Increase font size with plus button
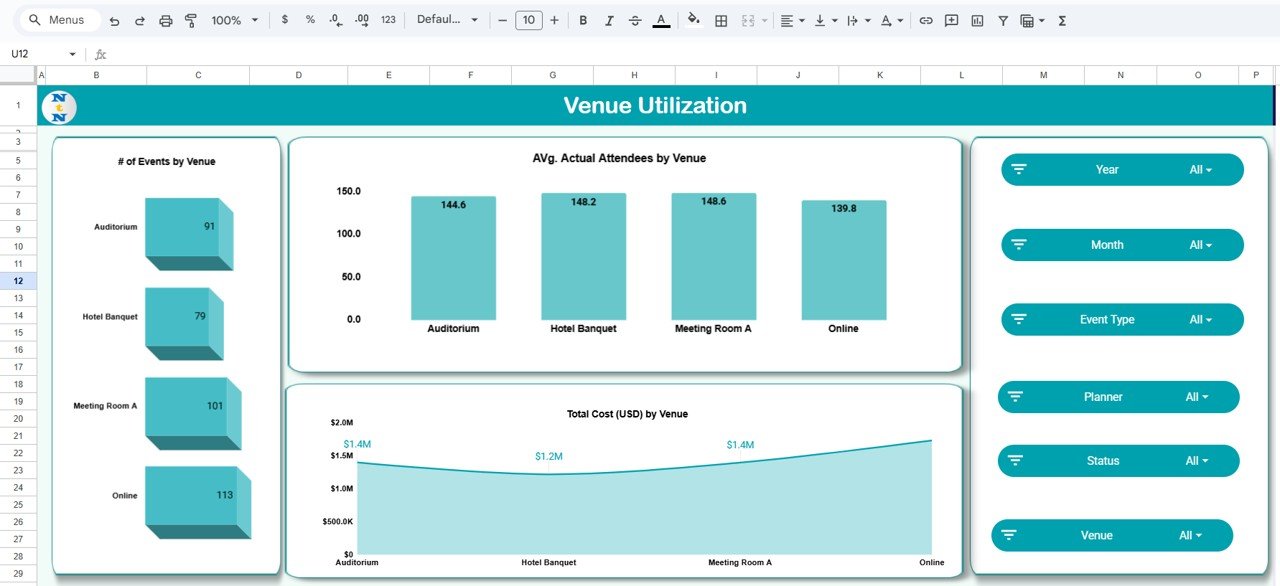 (554, 20)
